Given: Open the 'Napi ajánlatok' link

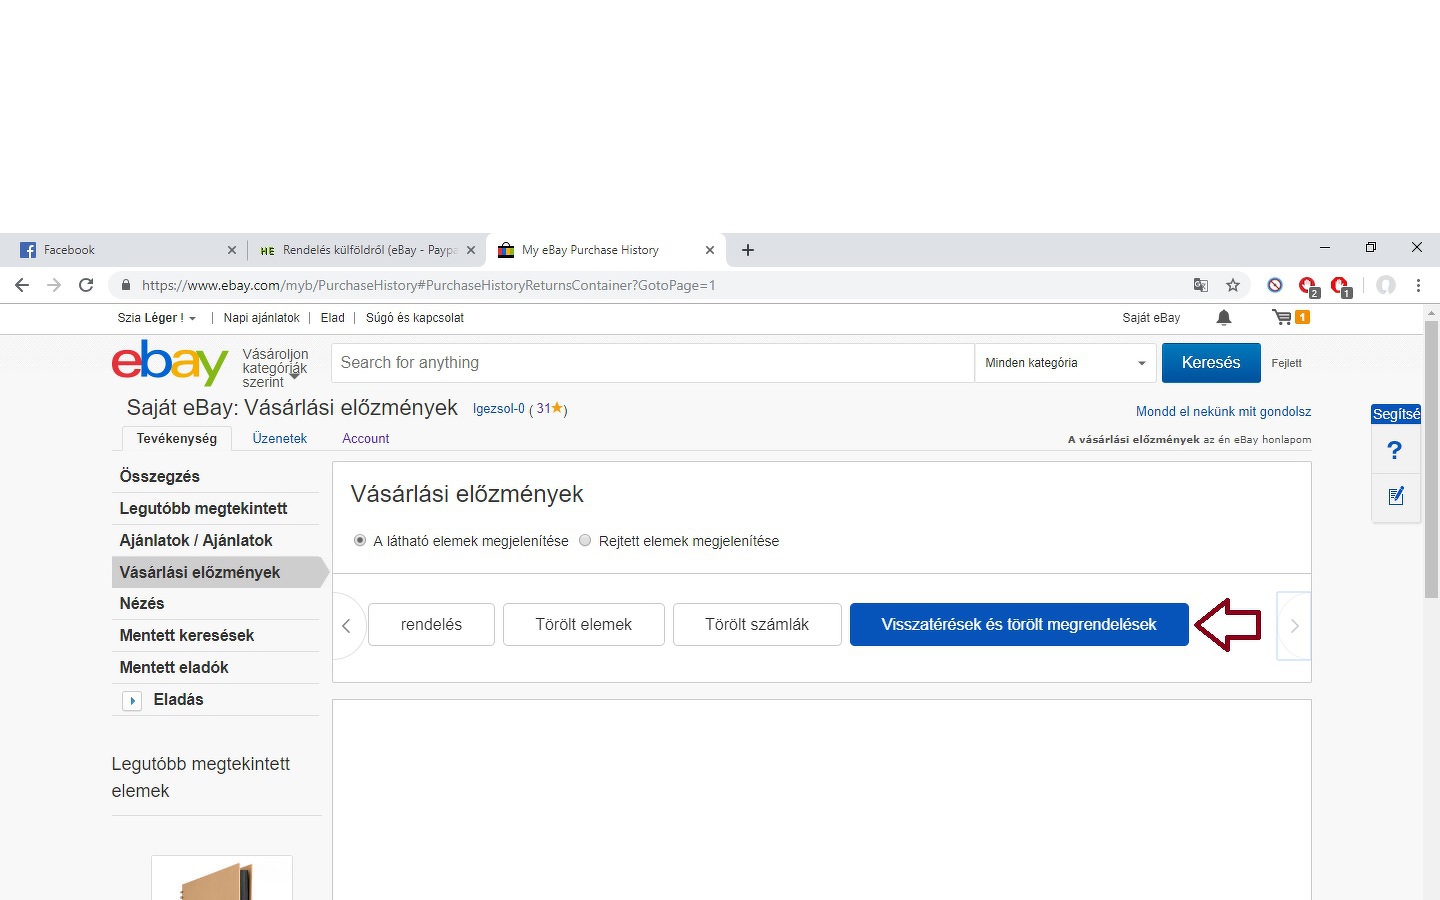Looking at the screenshot, I should 262,318.
